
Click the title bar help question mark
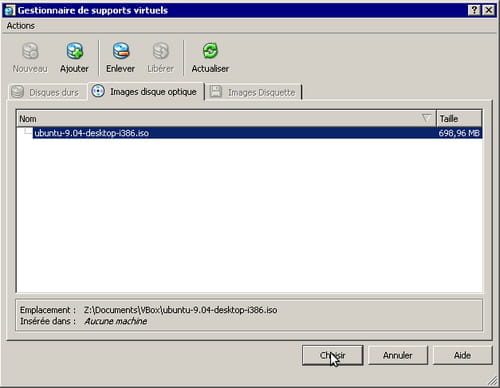(x=474, y=10)
